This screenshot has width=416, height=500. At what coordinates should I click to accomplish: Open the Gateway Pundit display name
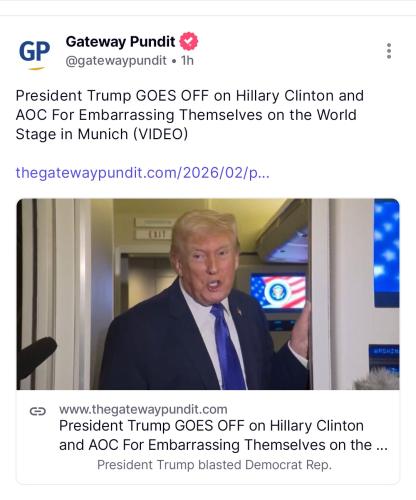120,42
